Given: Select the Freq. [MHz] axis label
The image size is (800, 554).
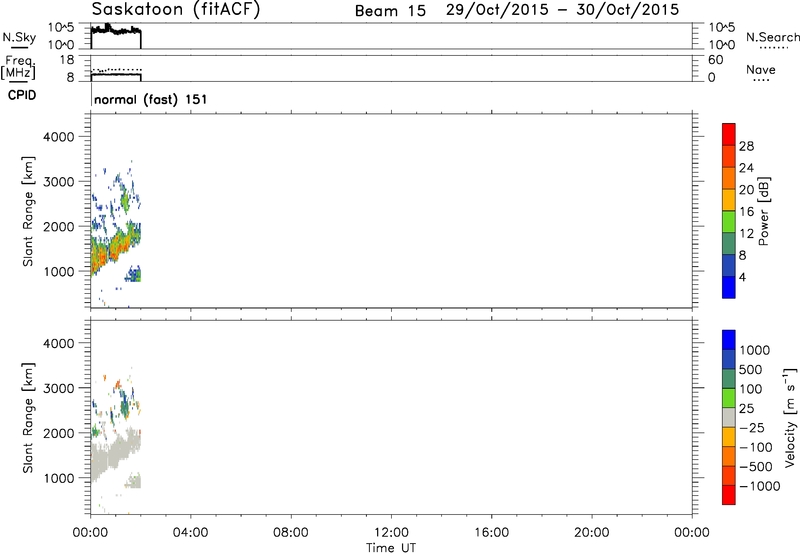Looking at the screenshot, I should click(x=19, y=67).
